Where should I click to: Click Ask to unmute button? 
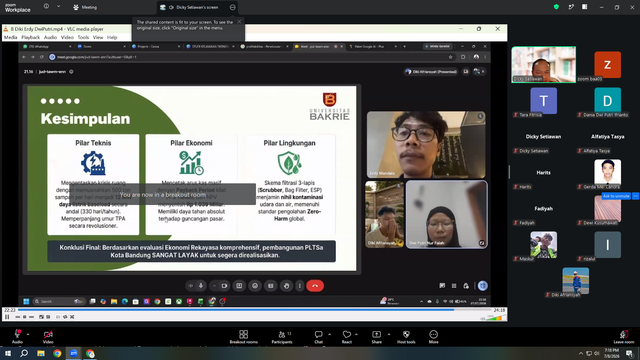pos(616,196)
